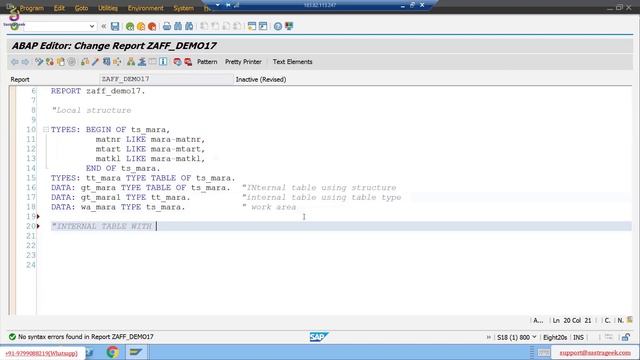Viewport: 640px width, 360px height.
Task: Collapse the command field with double chevron
Action: point(104,27)
